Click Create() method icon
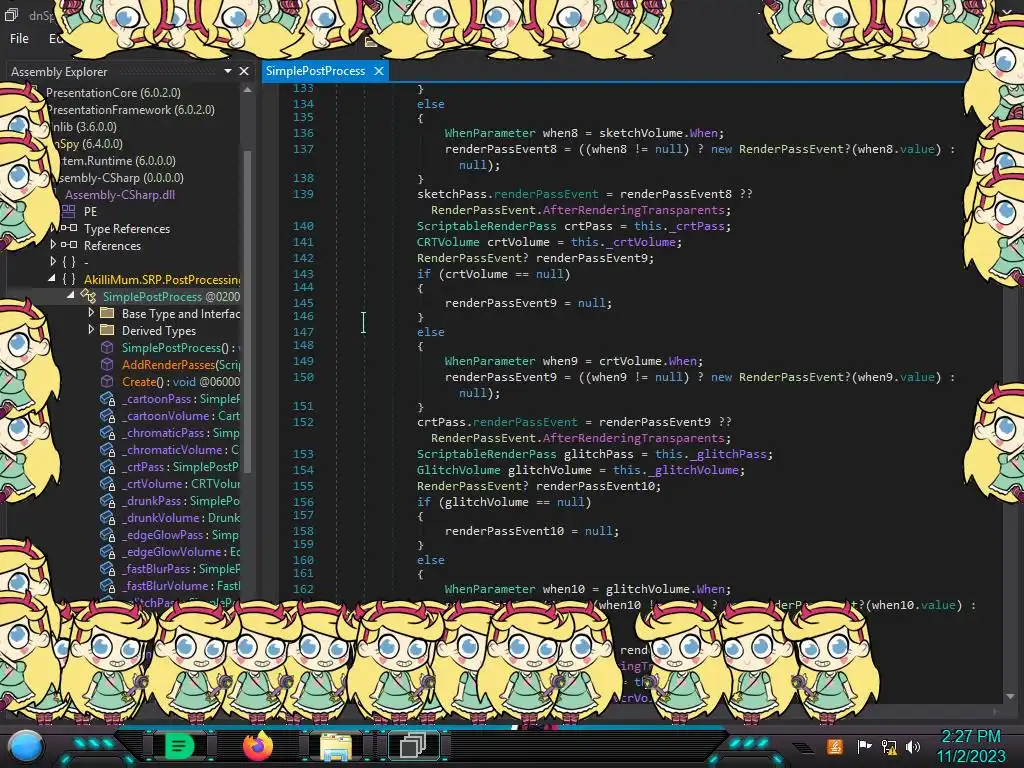Viewport: 1024px width, 768px height. pos(107,381)
